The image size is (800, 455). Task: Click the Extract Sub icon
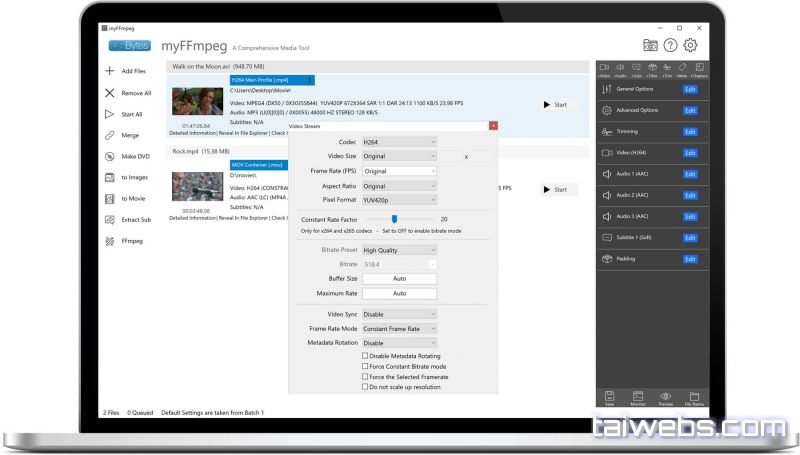[109, 220]
